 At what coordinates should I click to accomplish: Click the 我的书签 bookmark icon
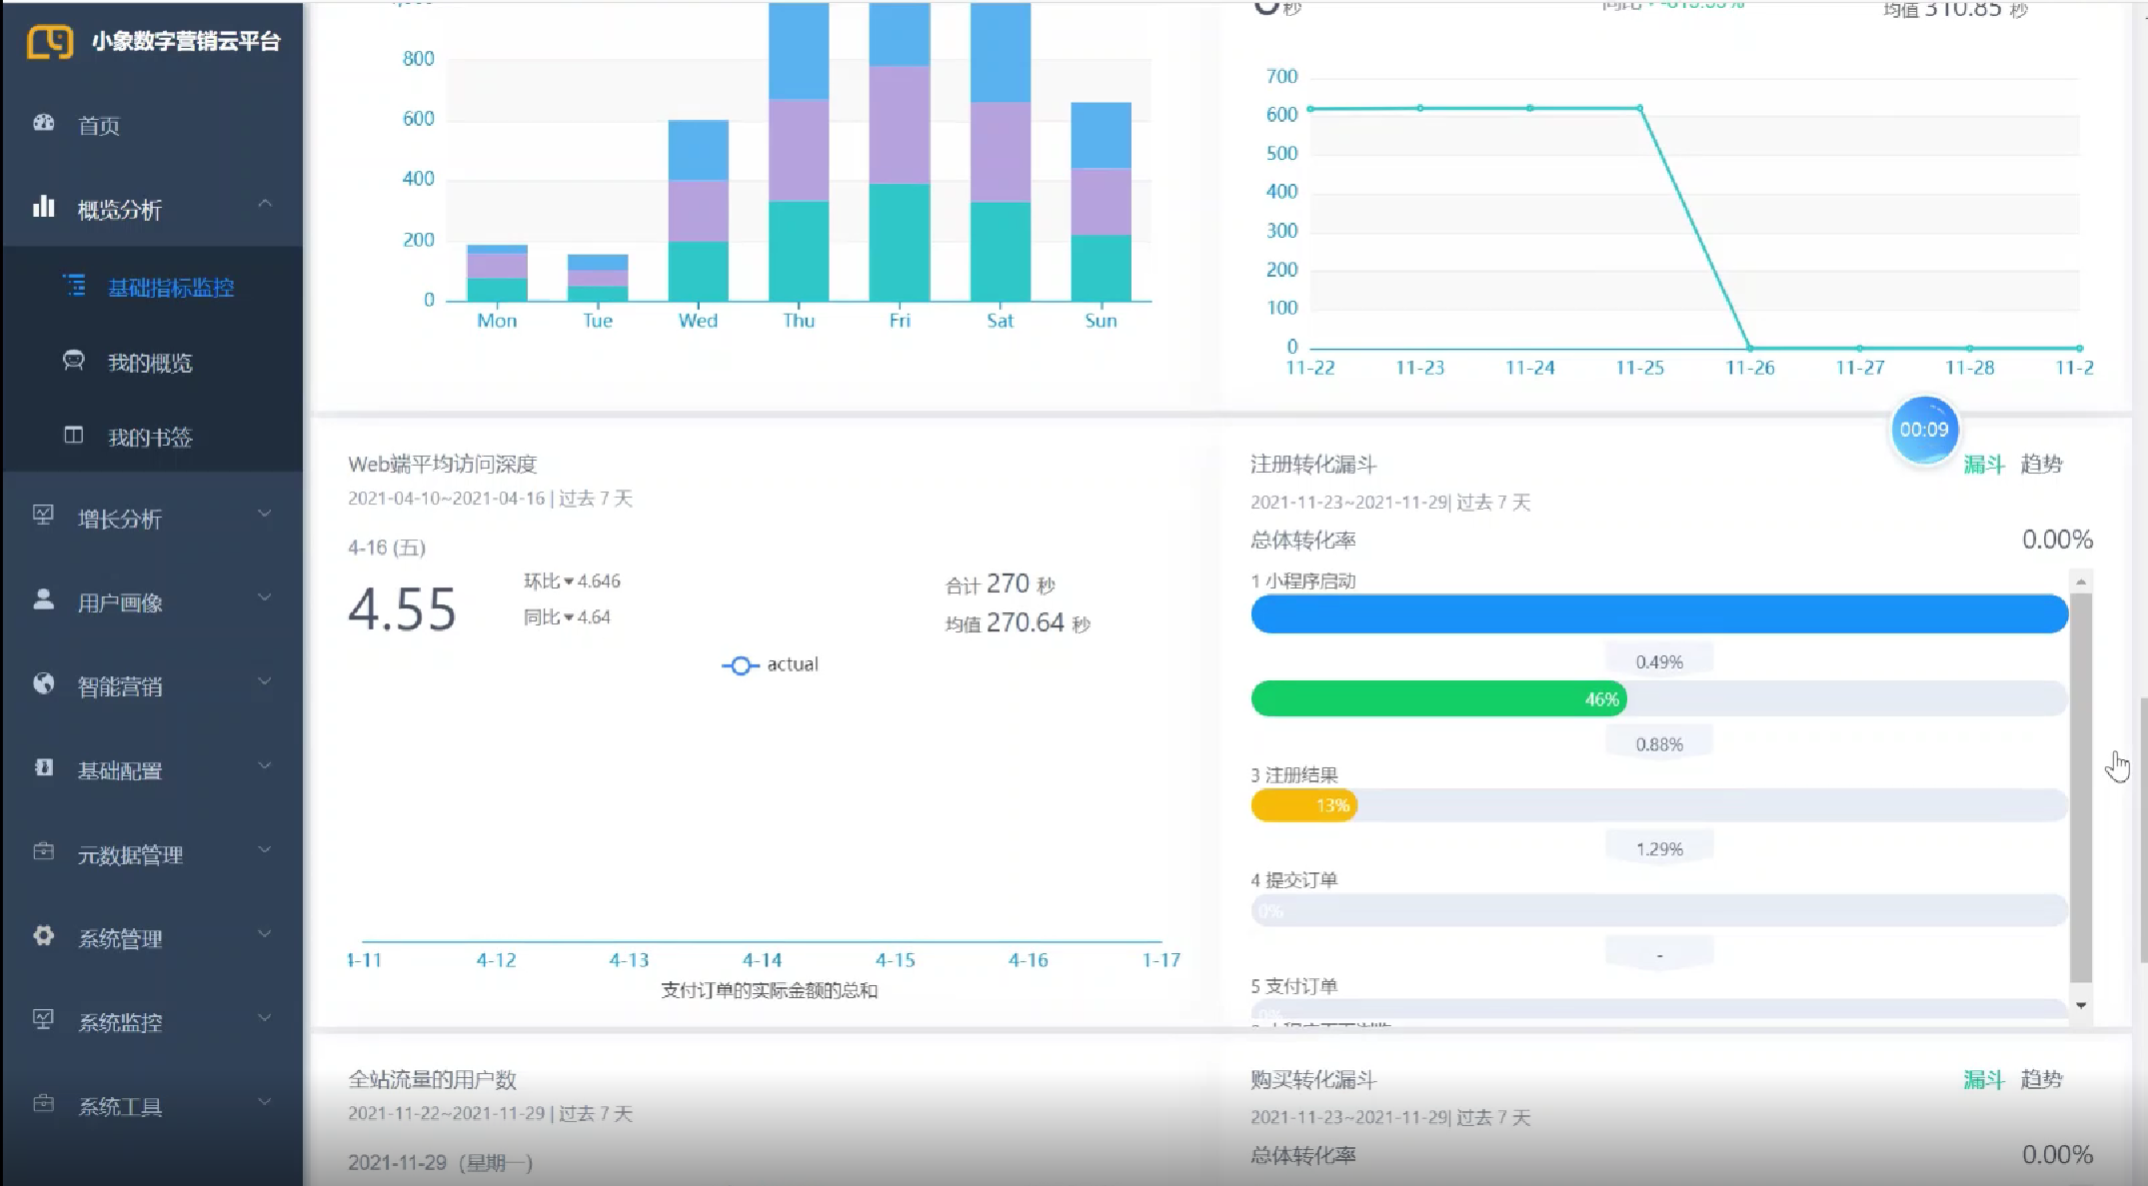pos(74,435)
